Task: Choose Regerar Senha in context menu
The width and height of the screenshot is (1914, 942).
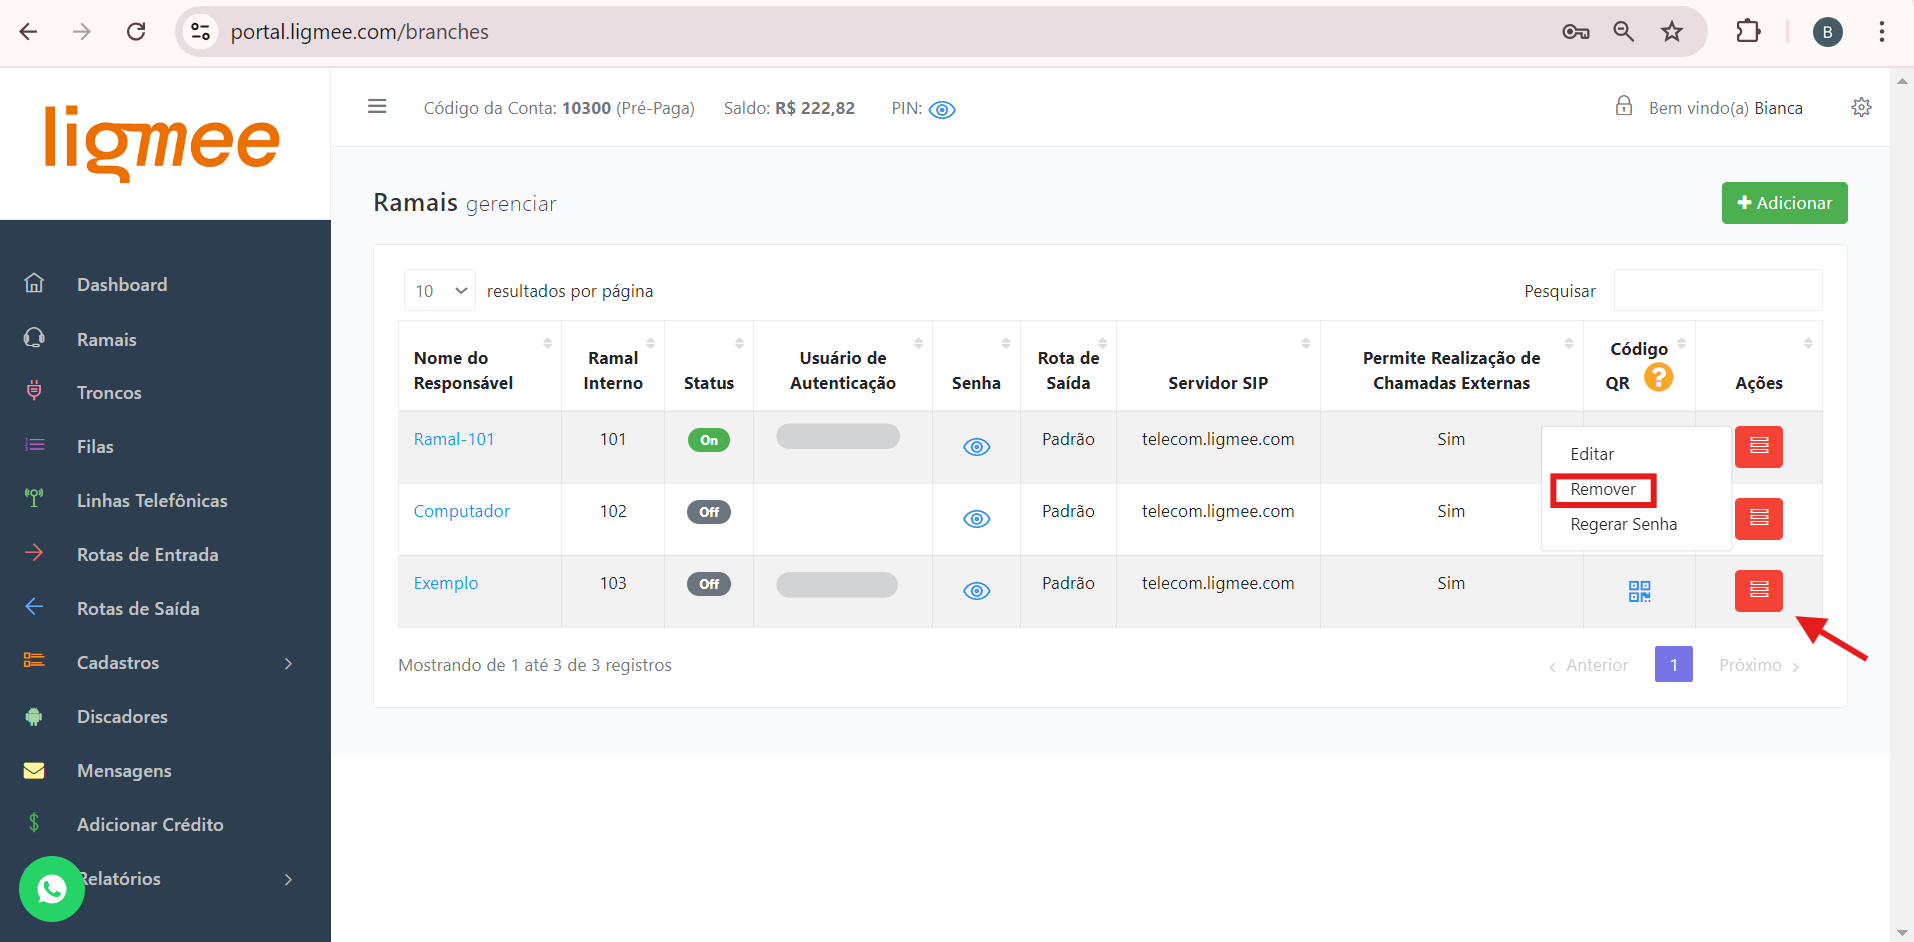Action: [1623, 525]
